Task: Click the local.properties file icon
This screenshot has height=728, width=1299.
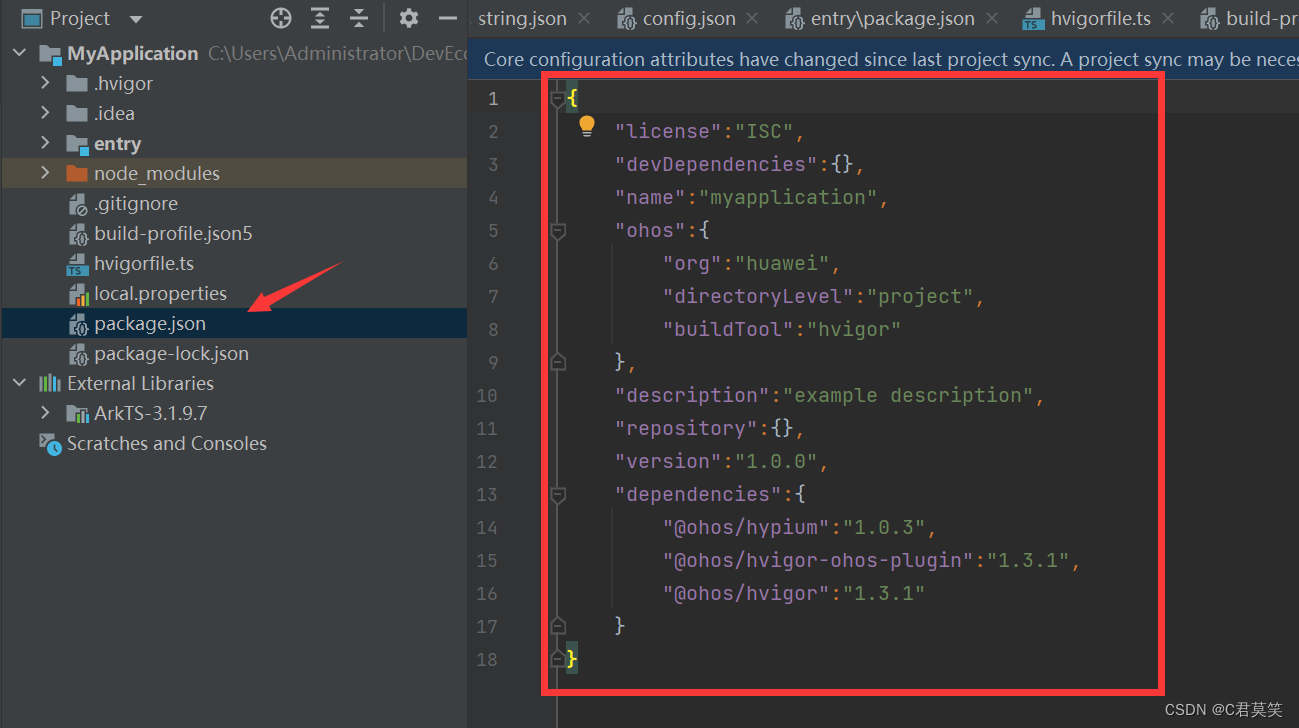Action: click(x=78, y=294)
